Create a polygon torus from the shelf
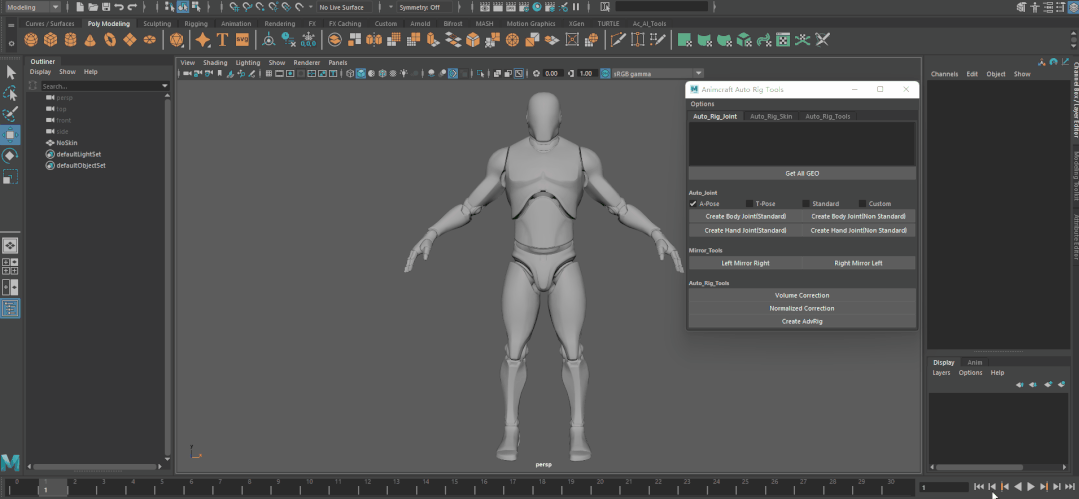 pyautogui.click(x=109, y=40)
